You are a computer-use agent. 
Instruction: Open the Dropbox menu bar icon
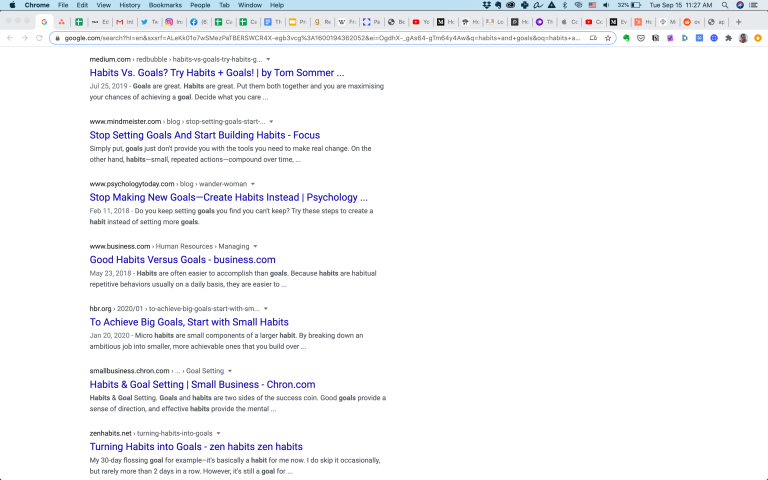pyautogui.click(x=486, y=5)
